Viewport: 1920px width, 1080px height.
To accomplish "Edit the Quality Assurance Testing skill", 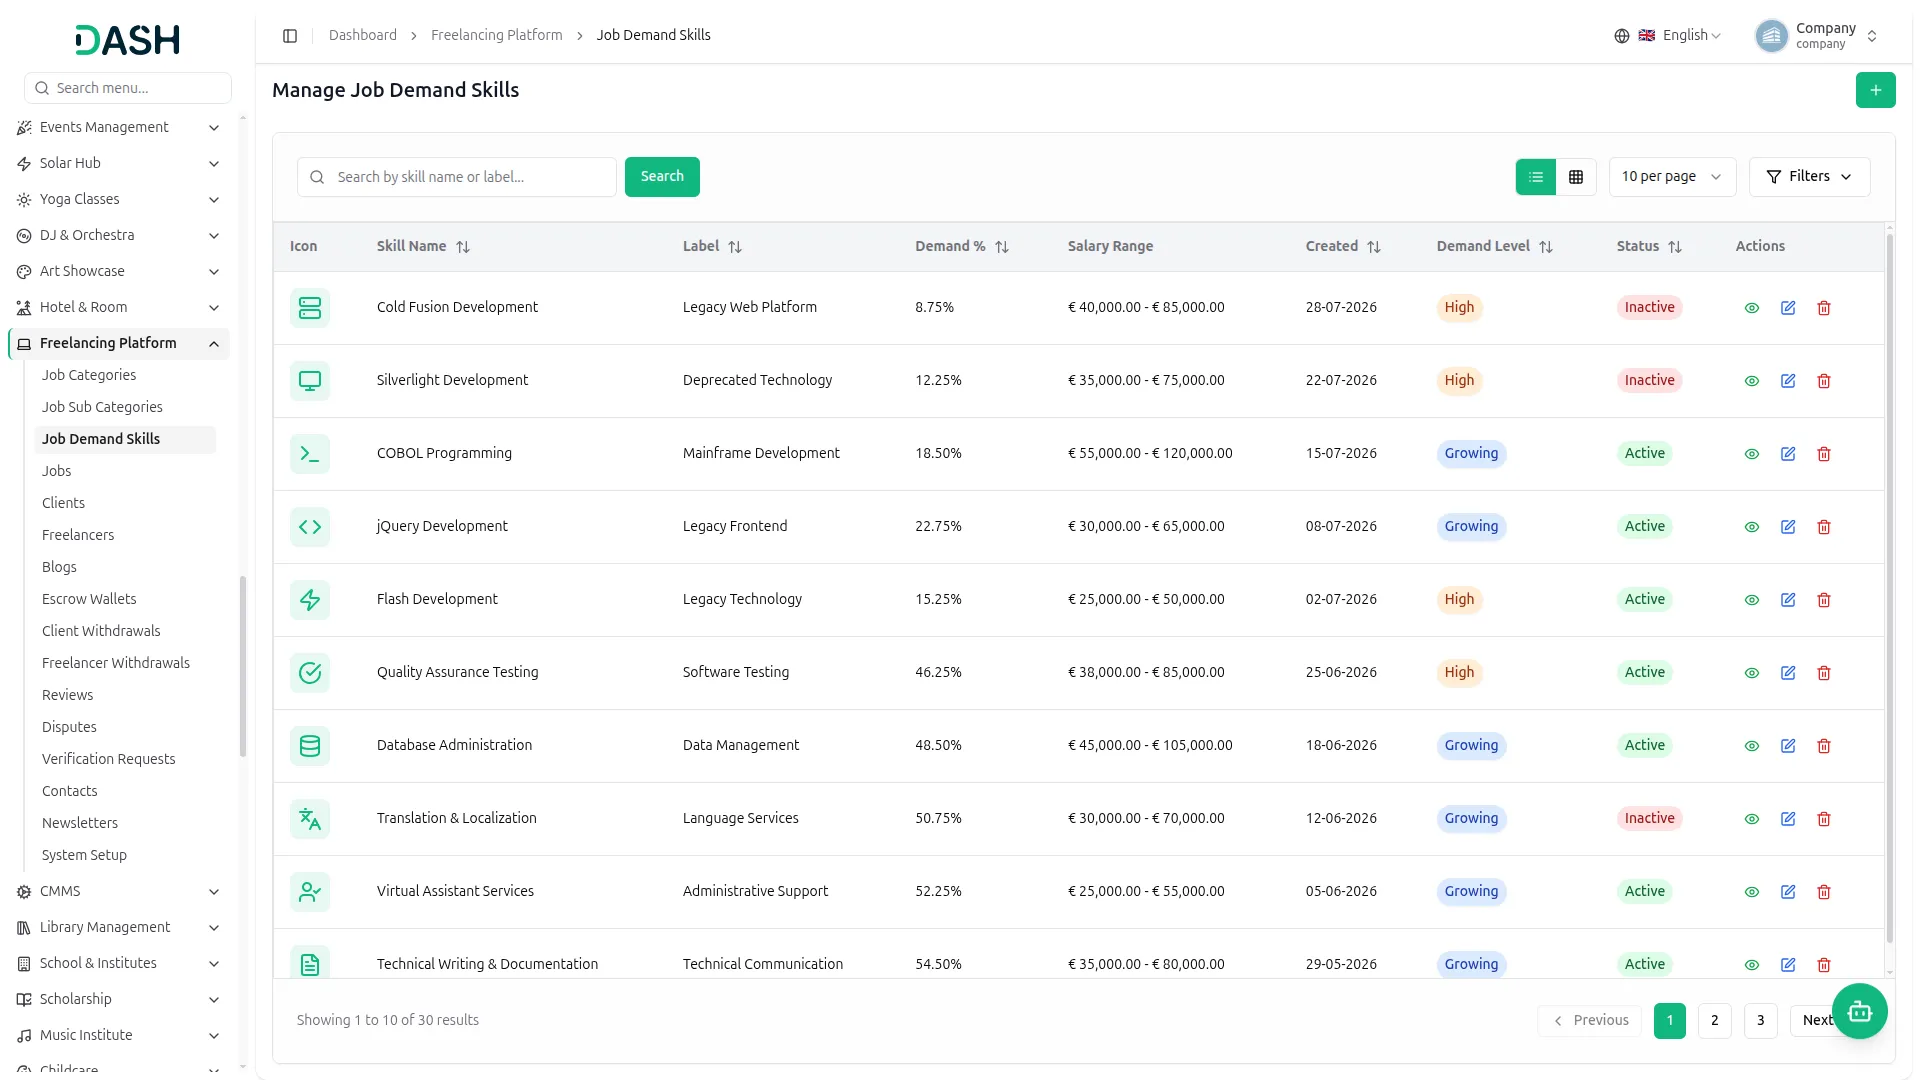I will coord(1788,673).
